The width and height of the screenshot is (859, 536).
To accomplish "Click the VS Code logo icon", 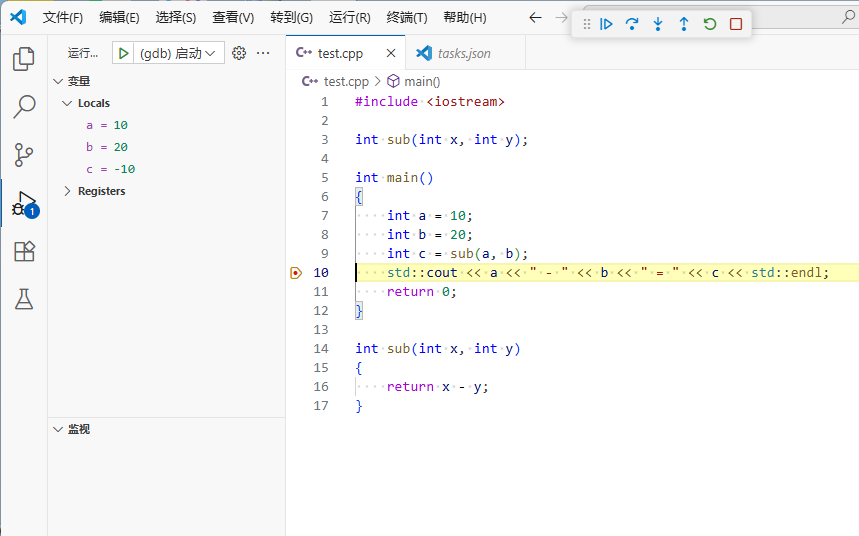I will (18, 17).
